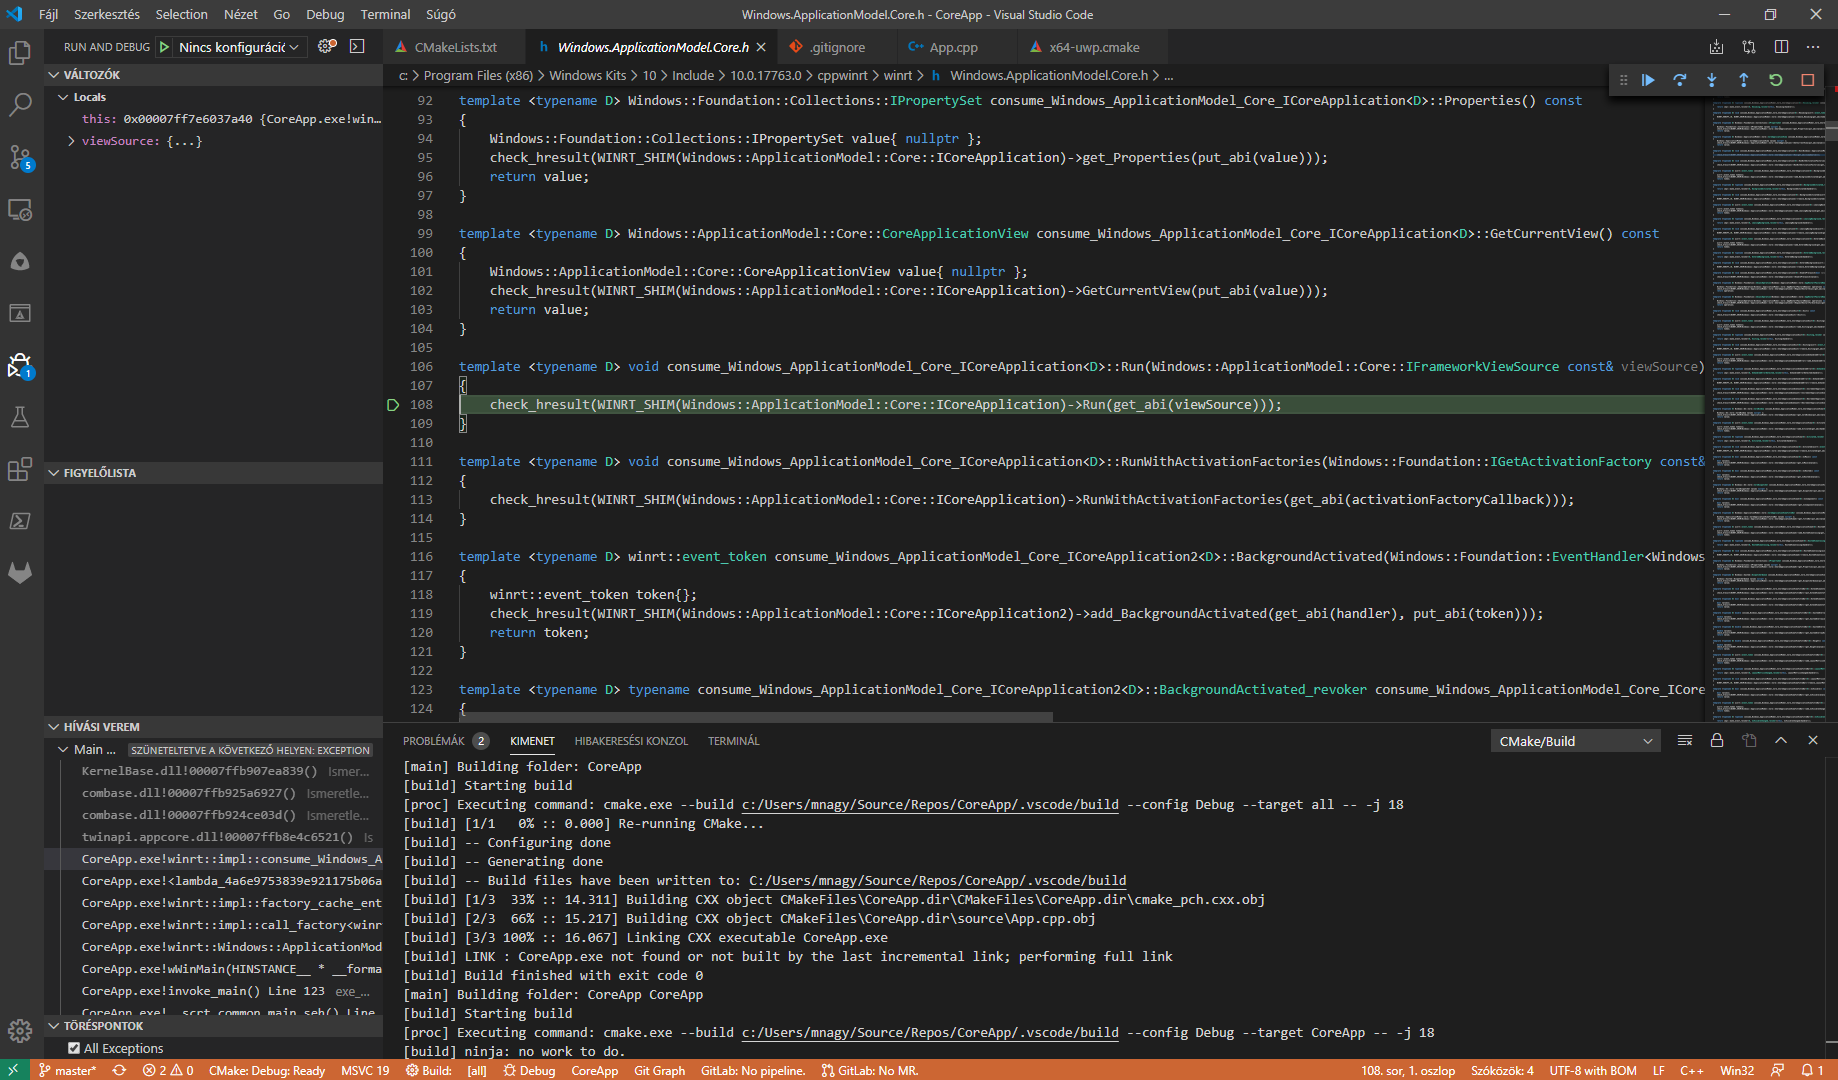
Task: Continue debugging from the debug toolbar
Action: 1648,80
